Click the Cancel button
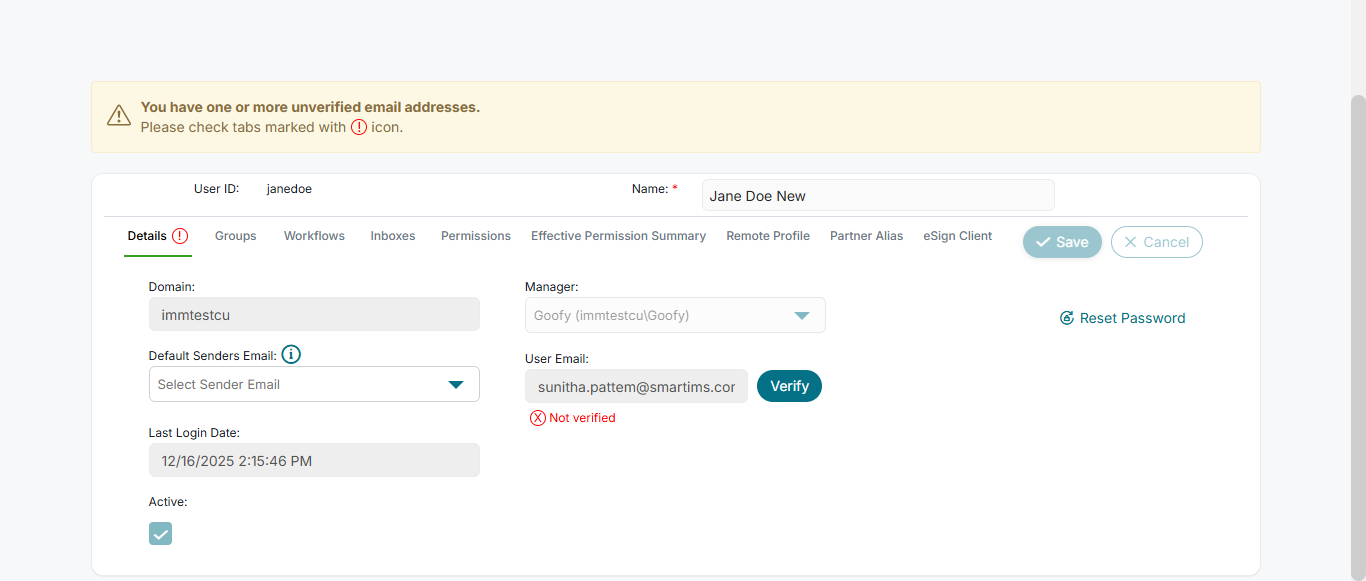The image size is (1366, 581). [x=1156, y=242]
